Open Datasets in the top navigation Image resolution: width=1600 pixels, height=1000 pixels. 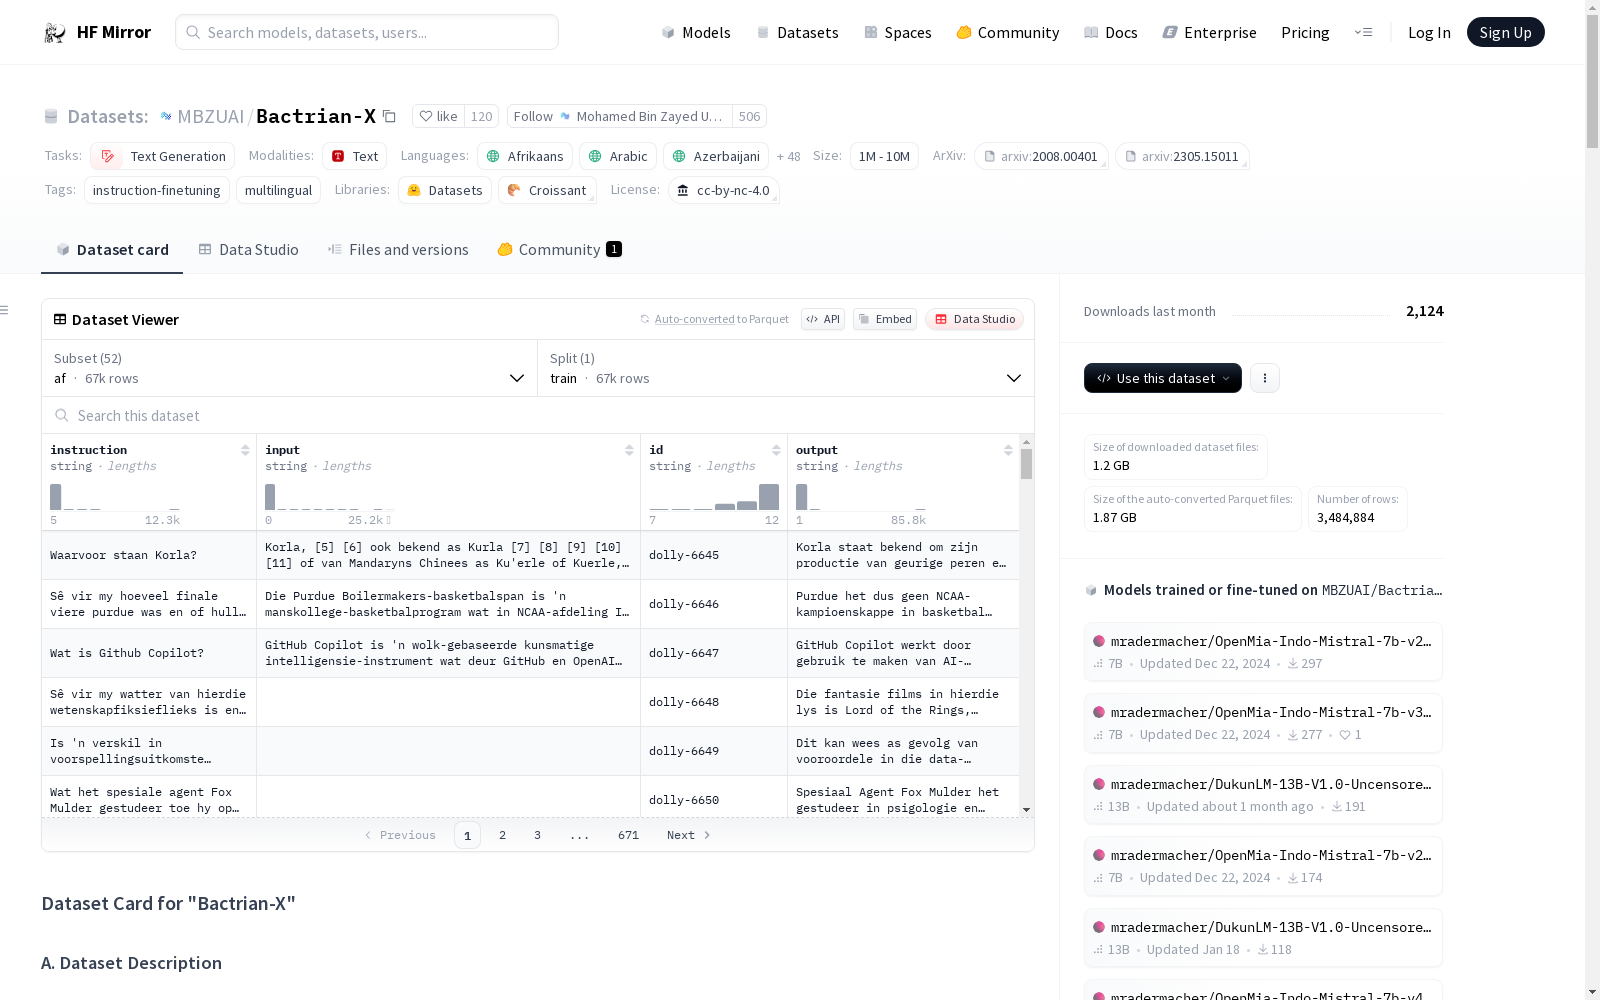[x=797, y=32]
